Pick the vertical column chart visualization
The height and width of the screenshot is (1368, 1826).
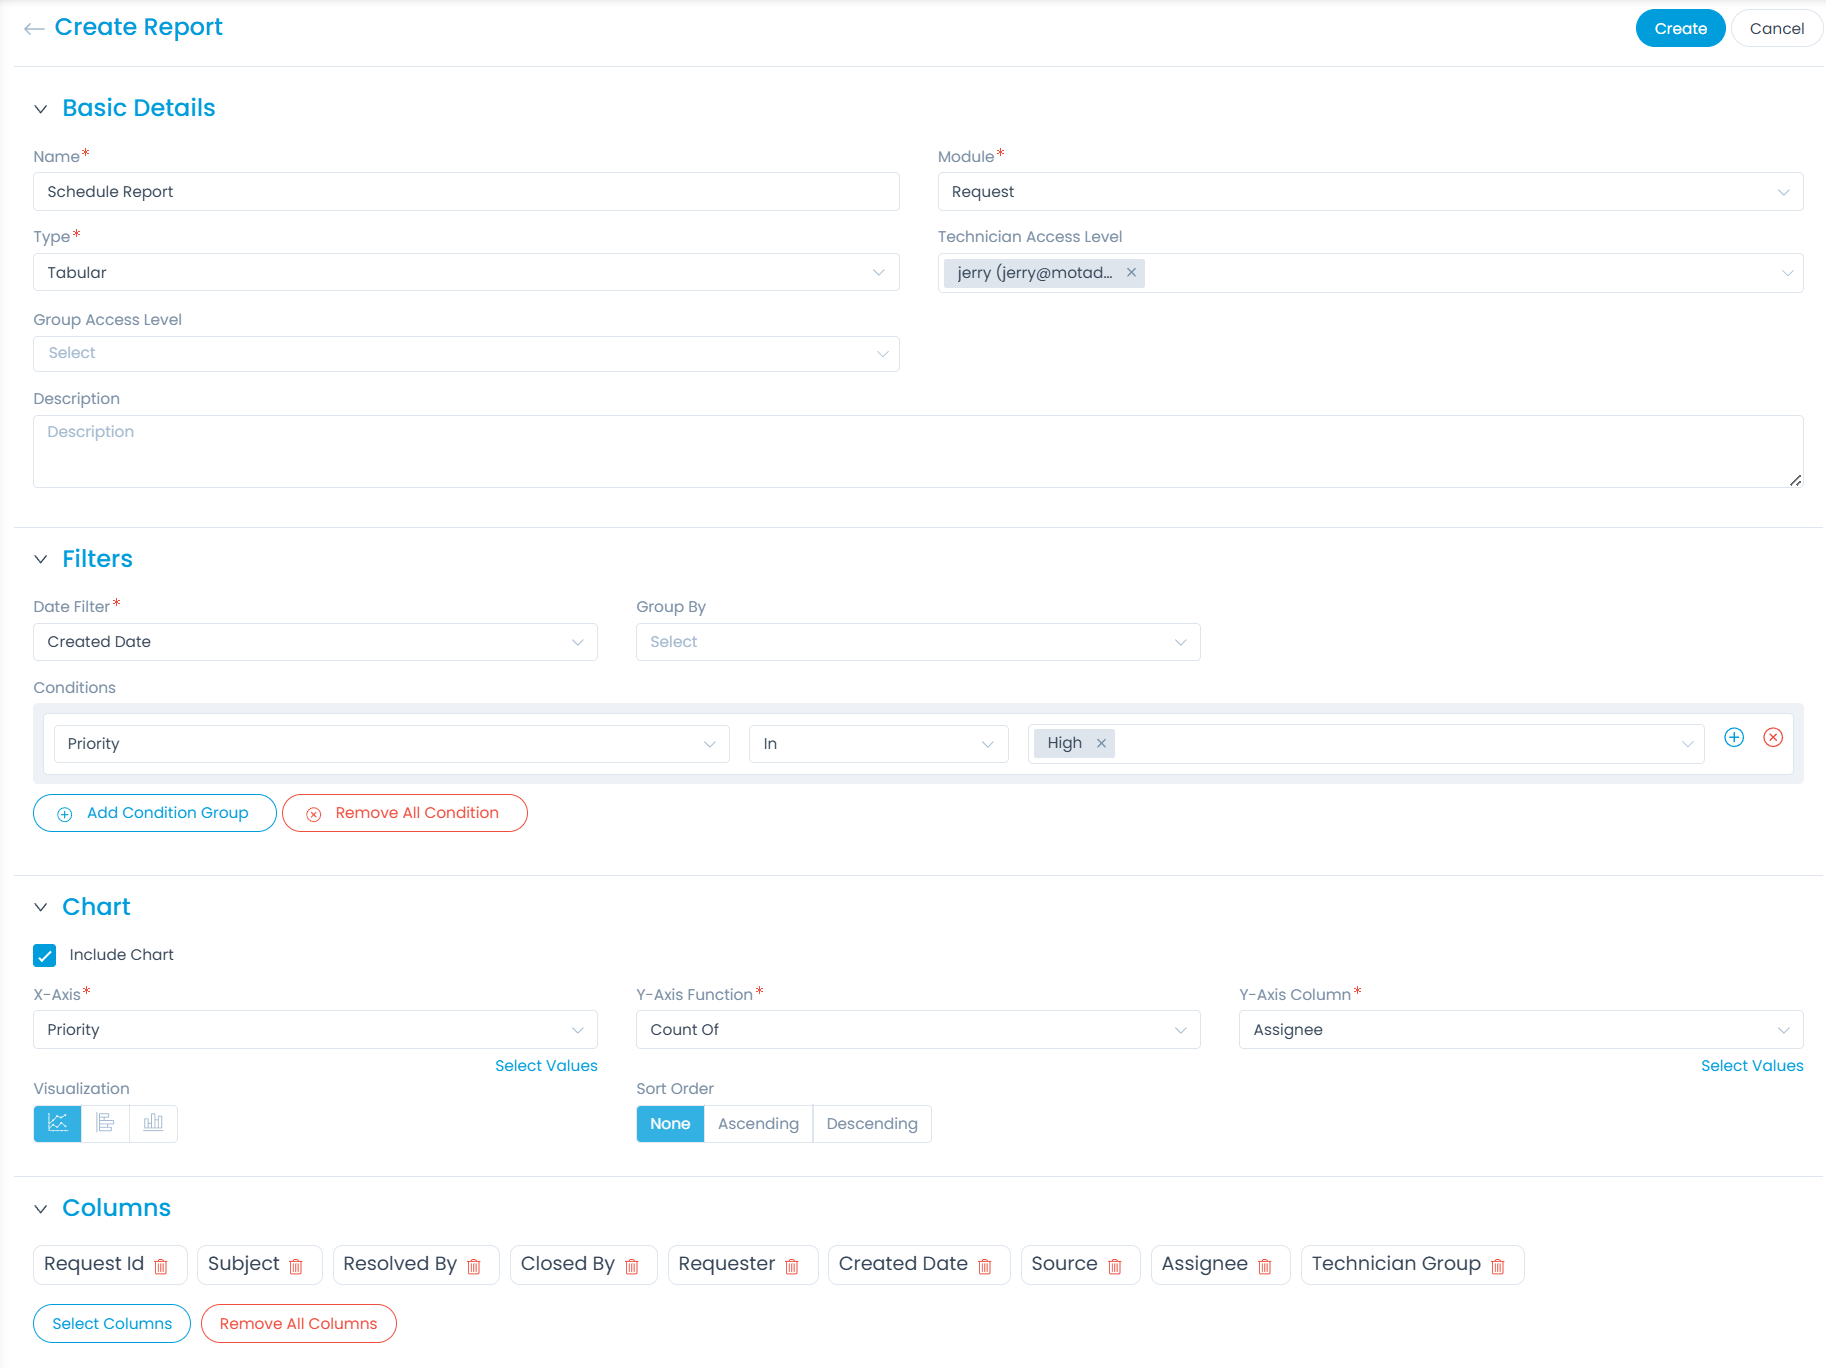coord(153,1123)
